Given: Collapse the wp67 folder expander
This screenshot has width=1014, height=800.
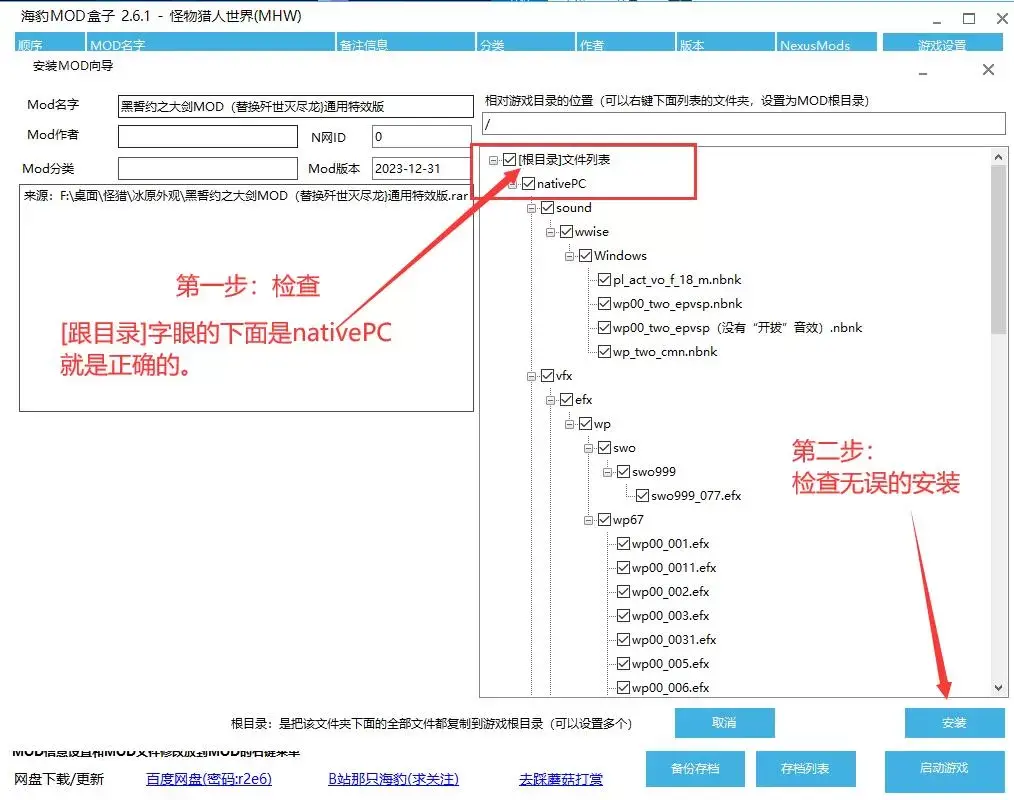Looking at the screenshot, I should click(x=589, y=520).
